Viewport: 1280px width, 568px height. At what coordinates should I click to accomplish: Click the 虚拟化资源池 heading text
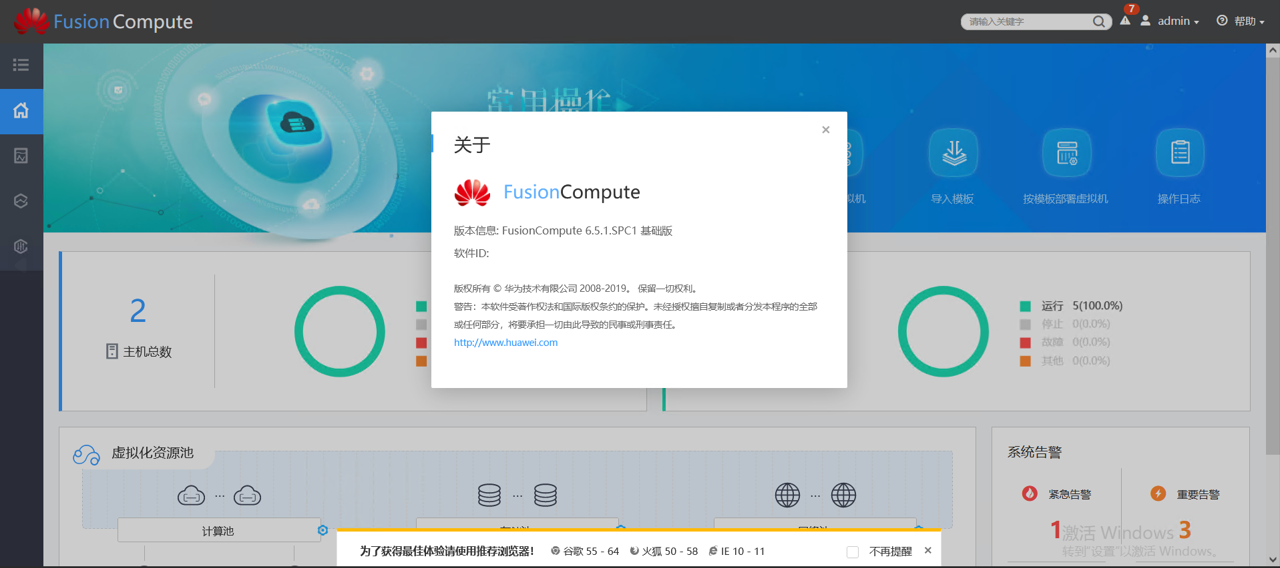(x=152, y=453)
